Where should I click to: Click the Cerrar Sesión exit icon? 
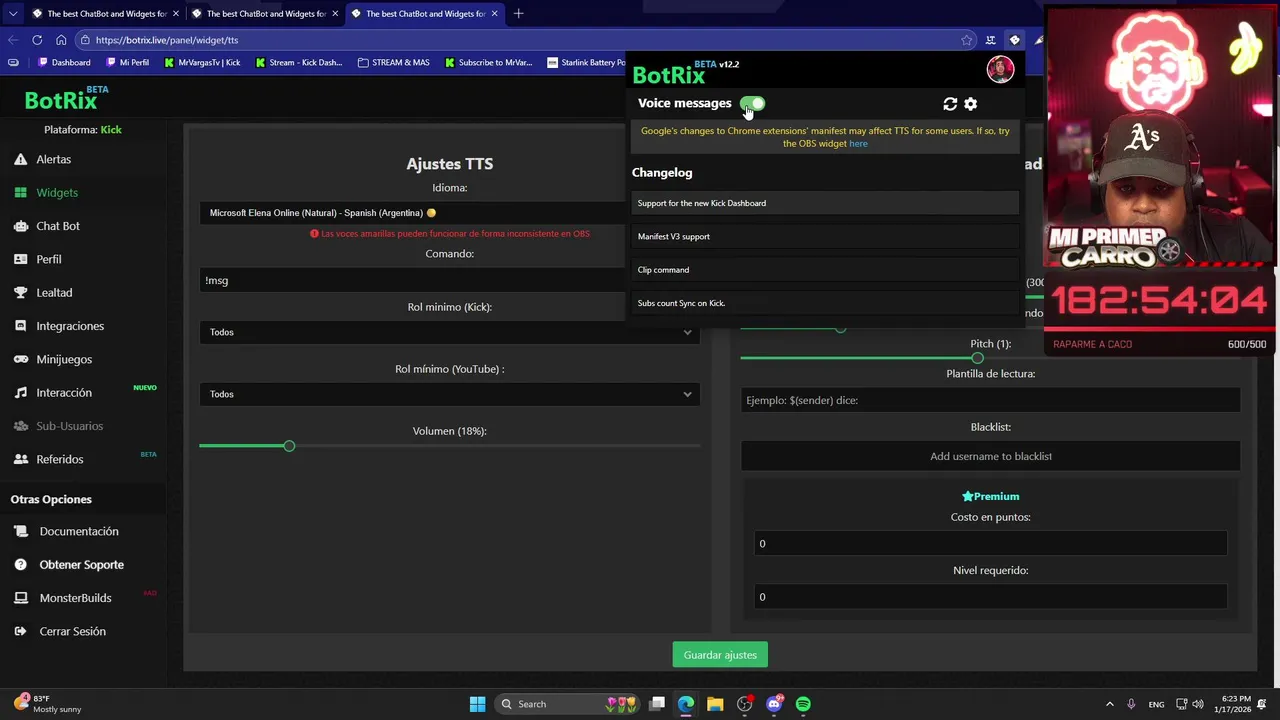pos(20,631)
